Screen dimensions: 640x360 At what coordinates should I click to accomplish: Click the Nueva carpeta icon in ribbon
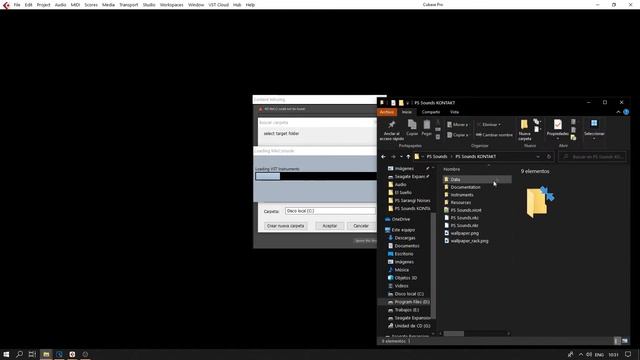point(524,130)
